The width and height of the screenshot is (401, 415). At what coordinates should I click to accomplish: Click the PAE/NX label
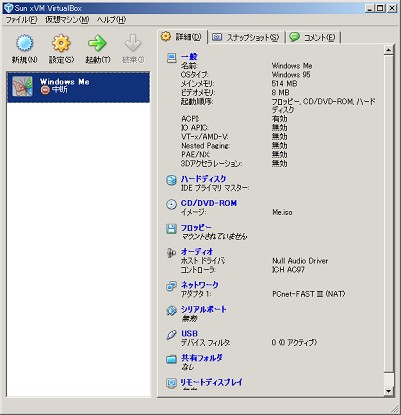195,155
